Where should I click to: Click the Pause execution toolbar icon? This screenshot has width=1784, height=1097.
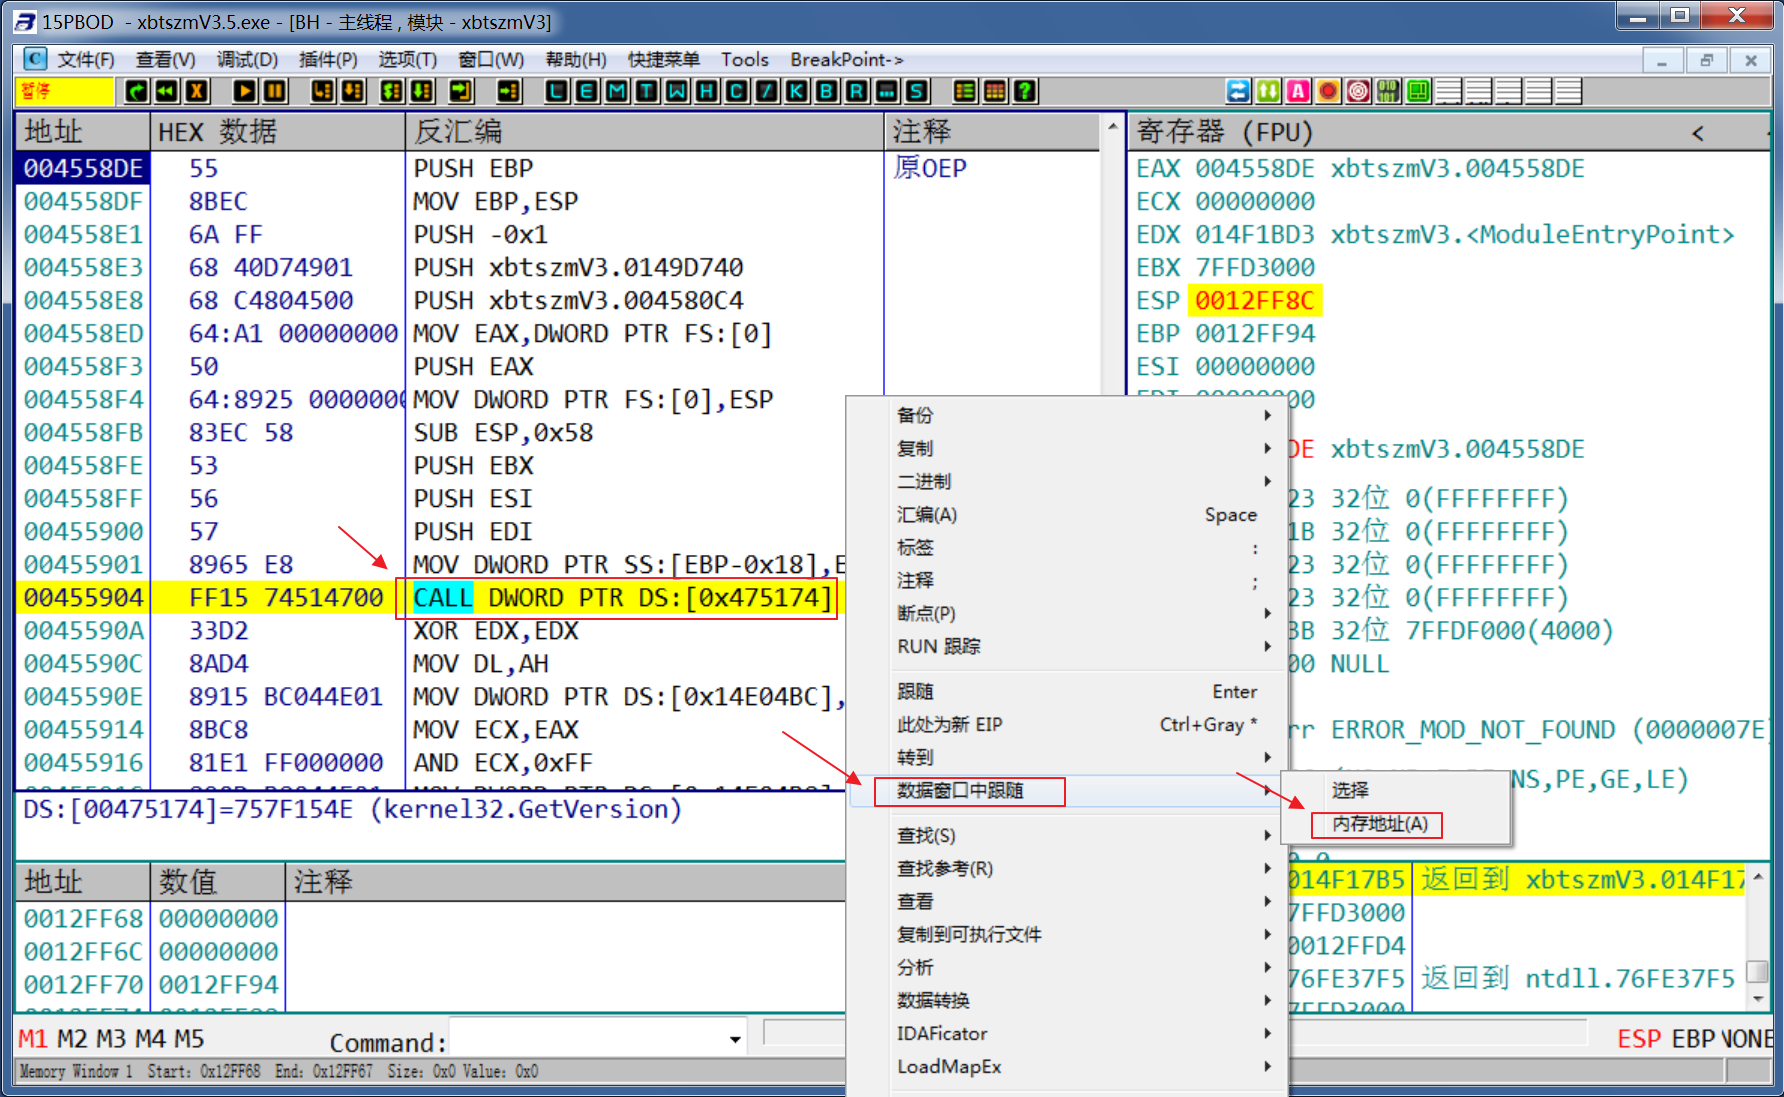click(275, 92)
